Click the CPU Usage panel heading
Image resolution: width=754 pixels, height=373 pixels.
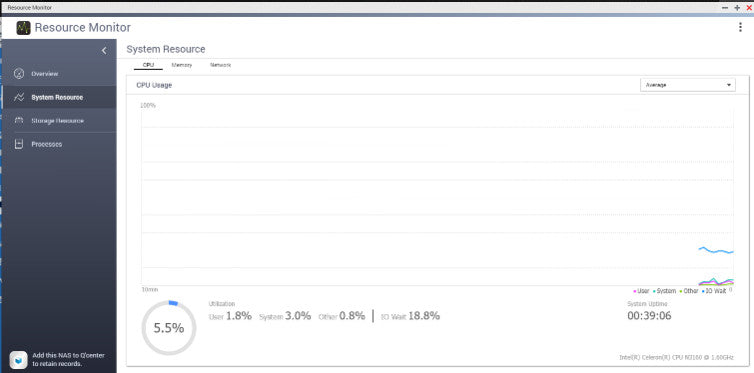pos(154,85)
